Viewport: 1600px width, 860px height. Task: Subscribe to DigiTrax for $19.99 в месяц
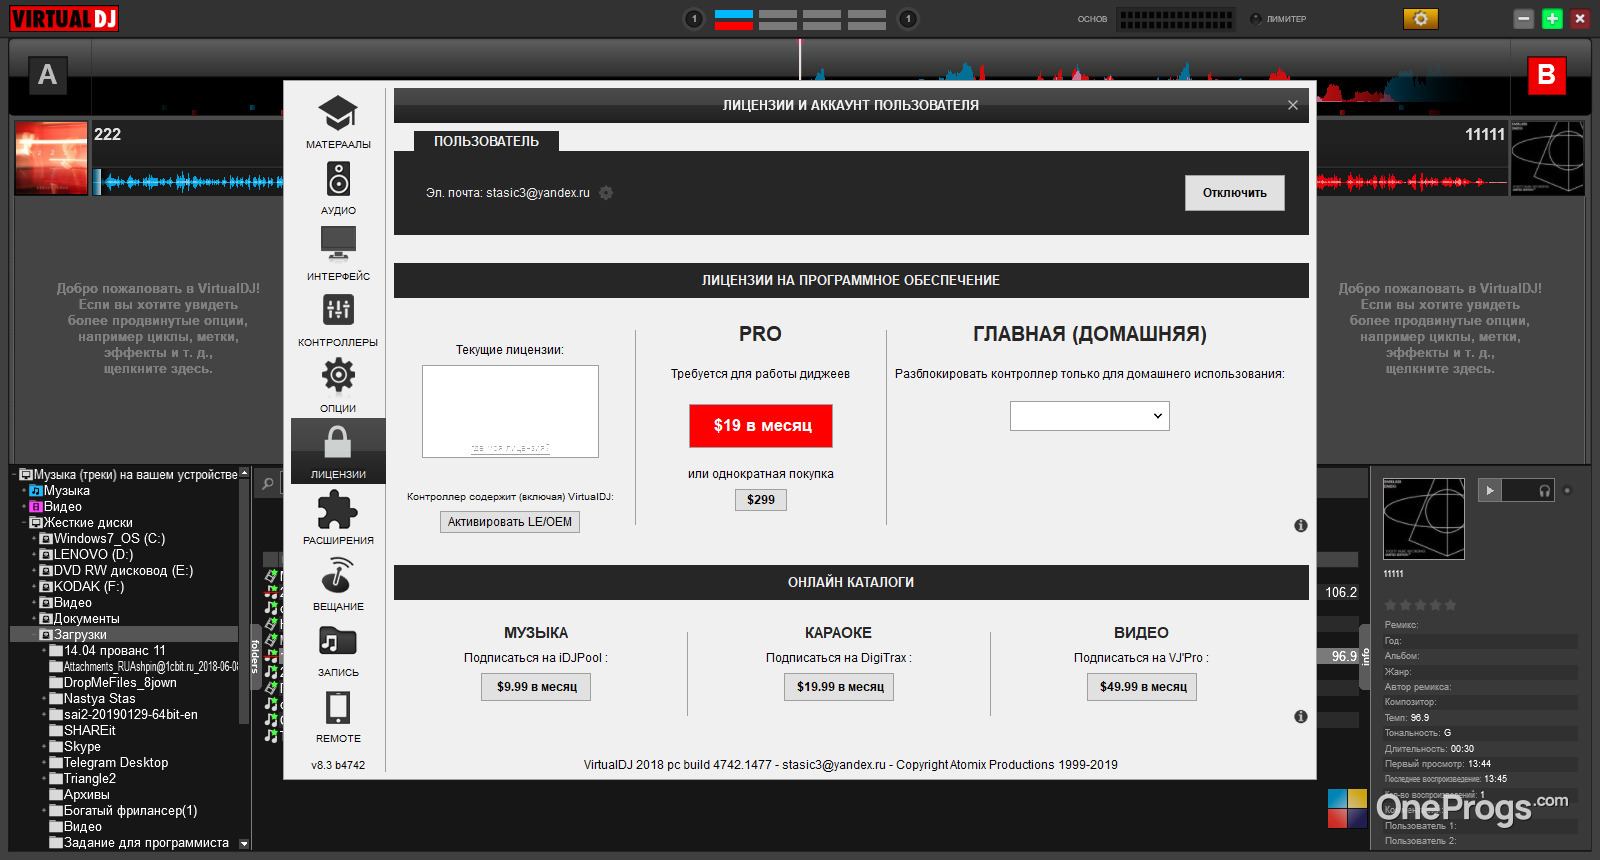pos(840,687)
